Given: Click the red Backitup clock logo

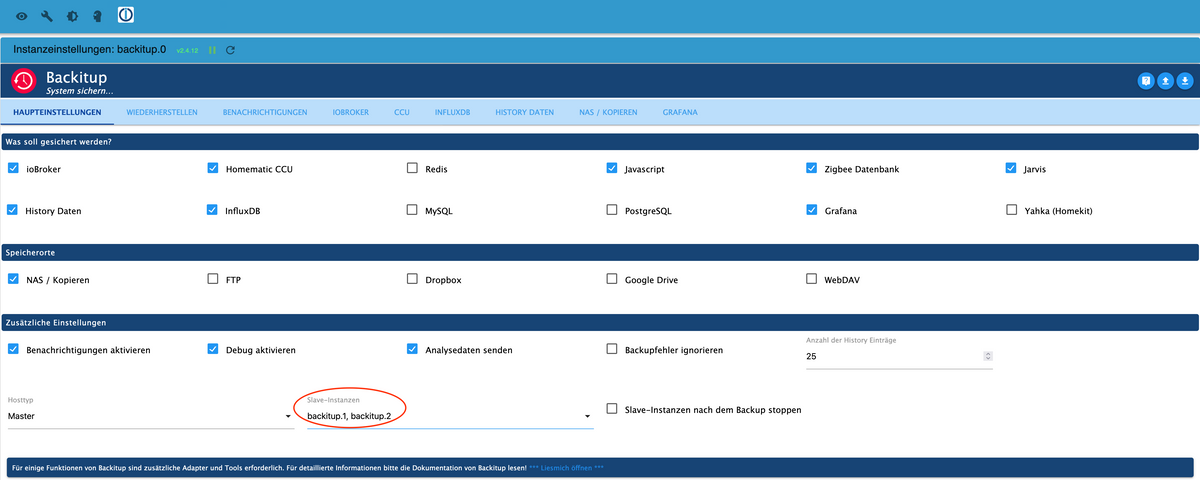Looking at the screenshot, I should (x=24, y=81).
